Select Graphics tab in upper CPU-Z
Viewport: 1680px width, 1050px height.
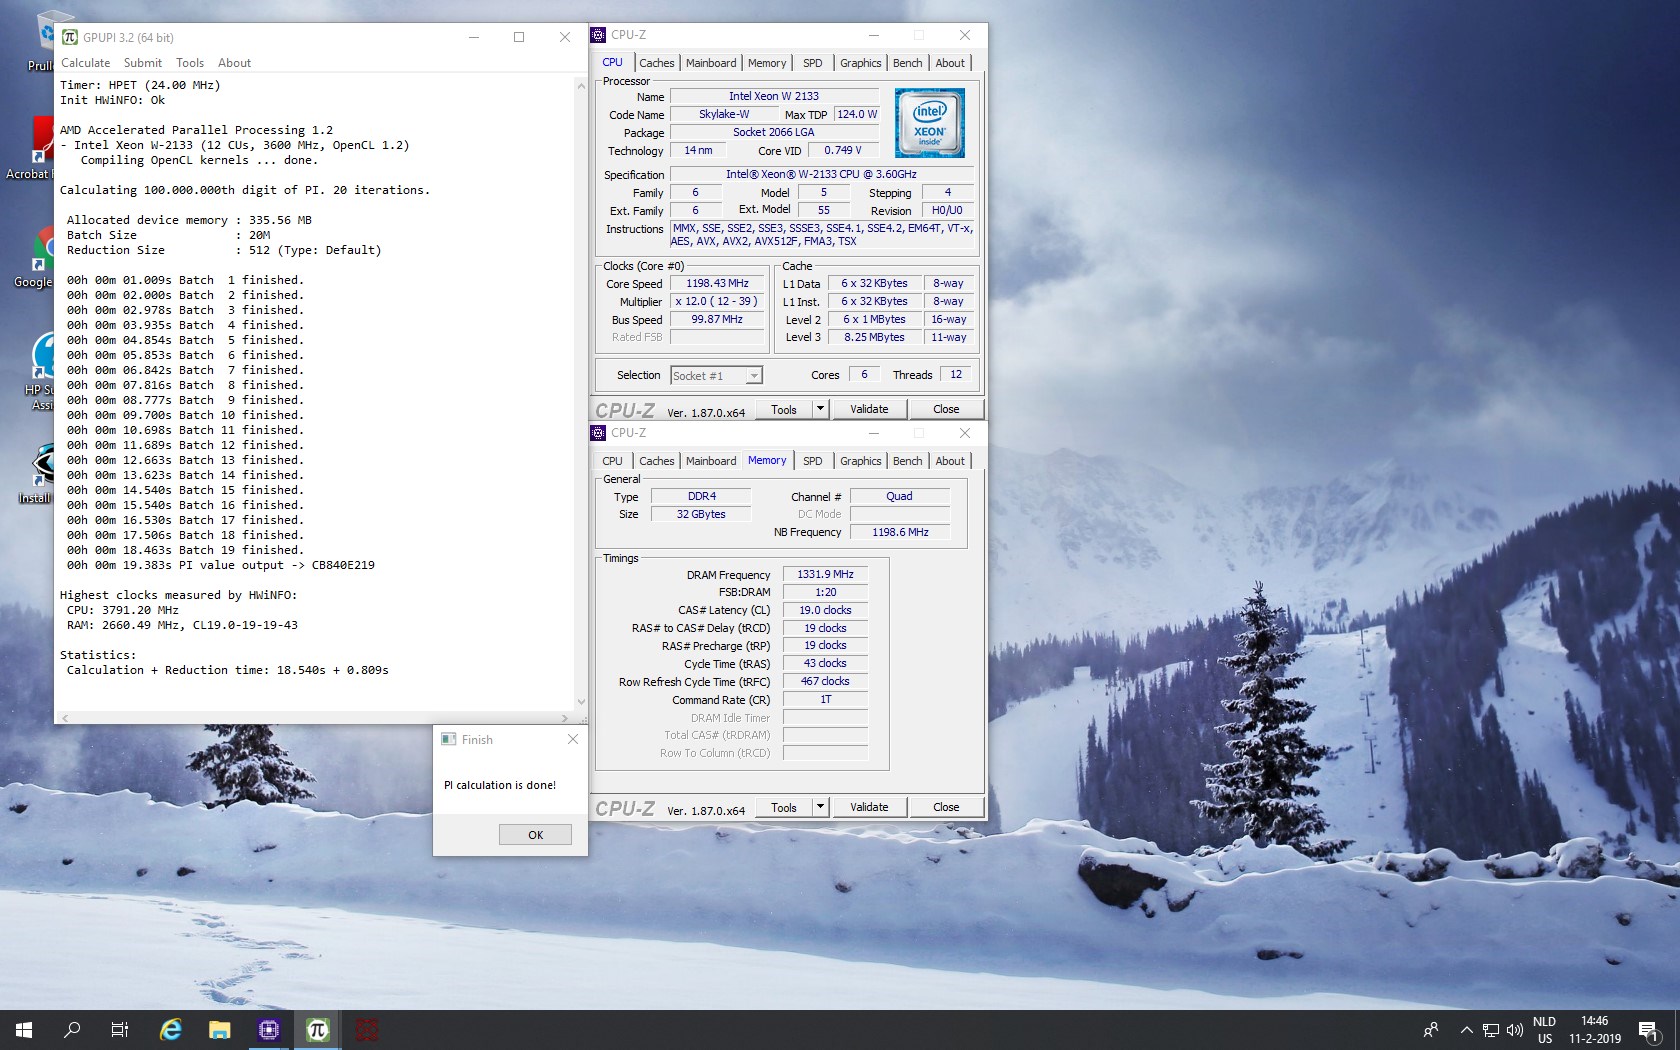[x=861, y=63]
